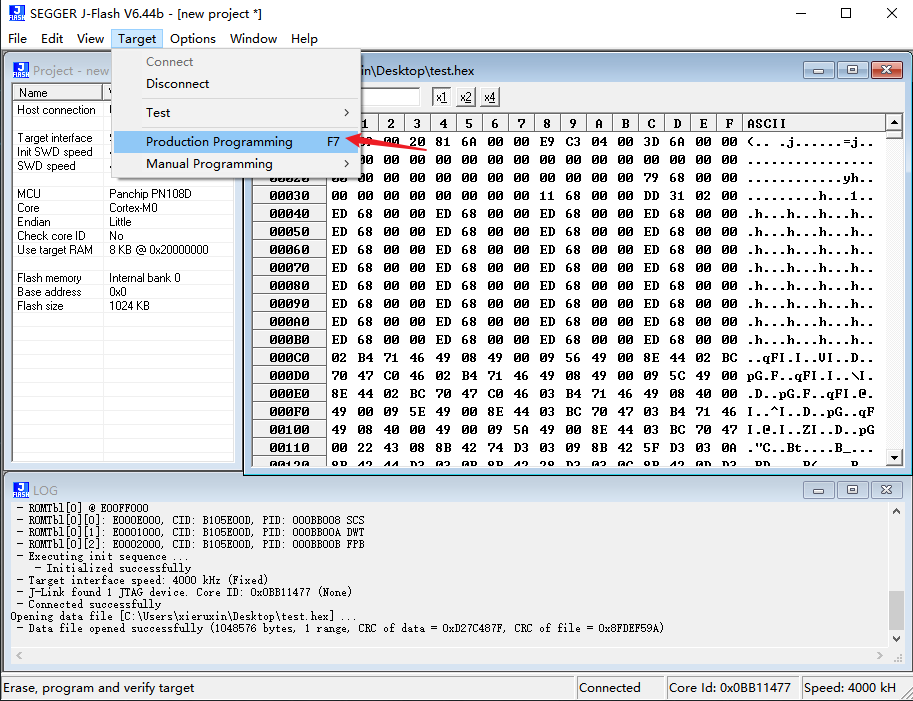Click the Core Id 0x0BB11477 status field
This screenshot has height=701, width=913.
point(732,688)
